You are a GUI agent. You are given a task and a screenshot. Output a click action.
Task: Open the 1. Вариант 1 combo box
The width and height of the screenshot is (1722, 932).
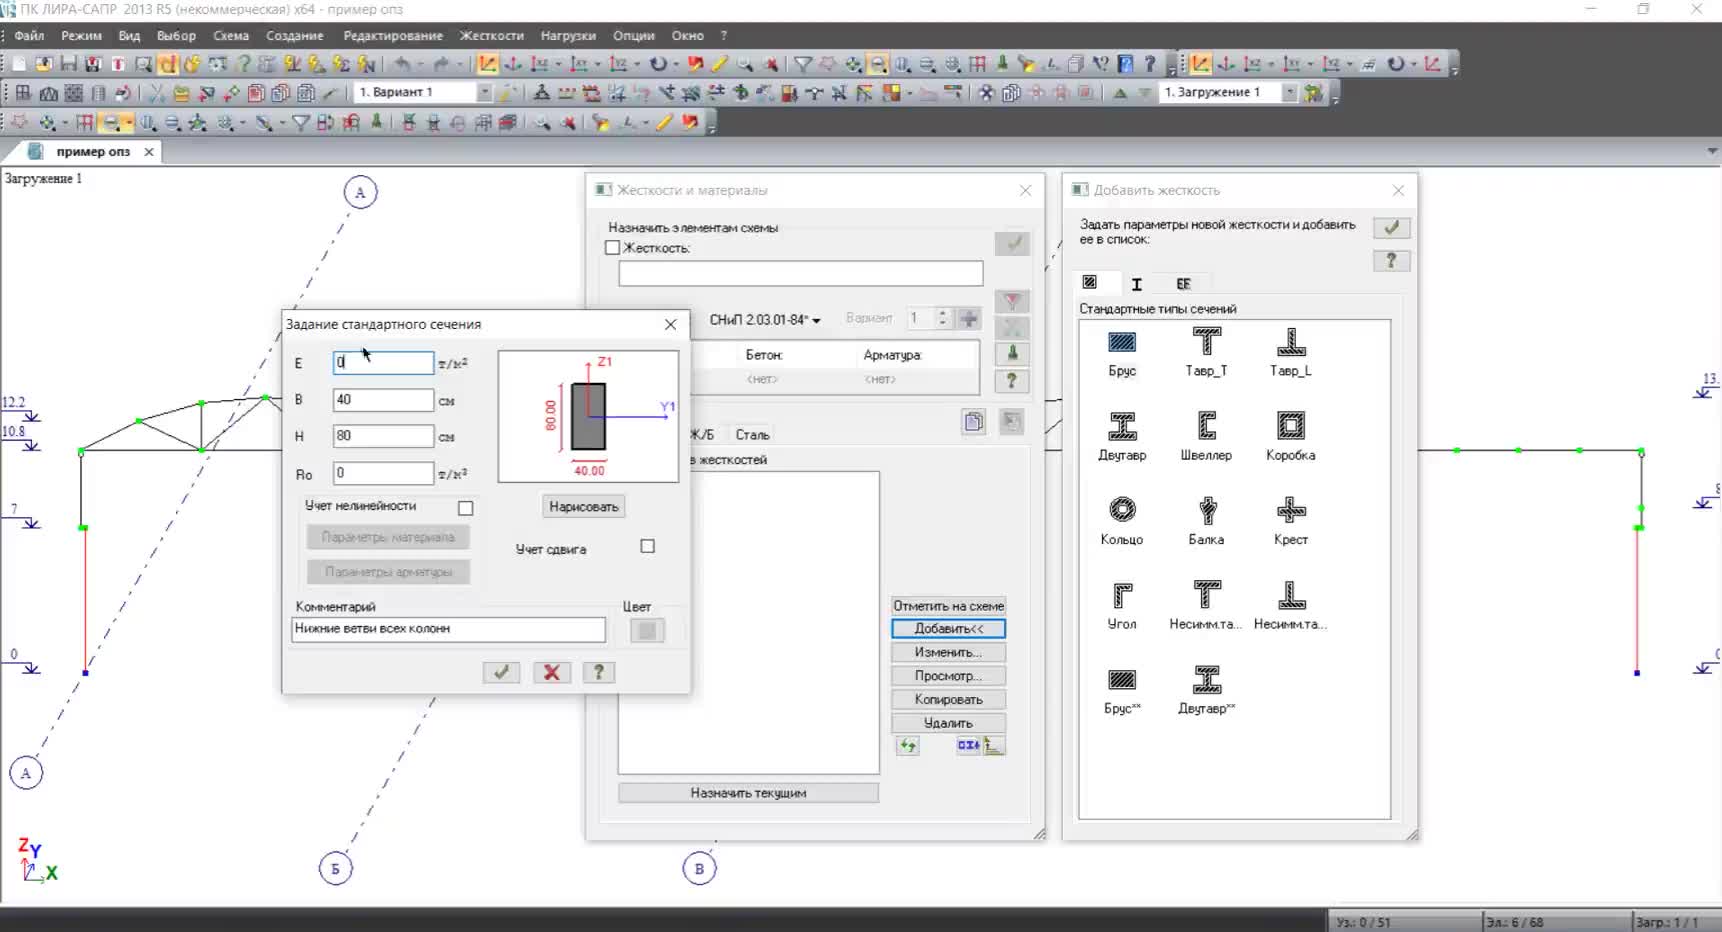[424, 92]
